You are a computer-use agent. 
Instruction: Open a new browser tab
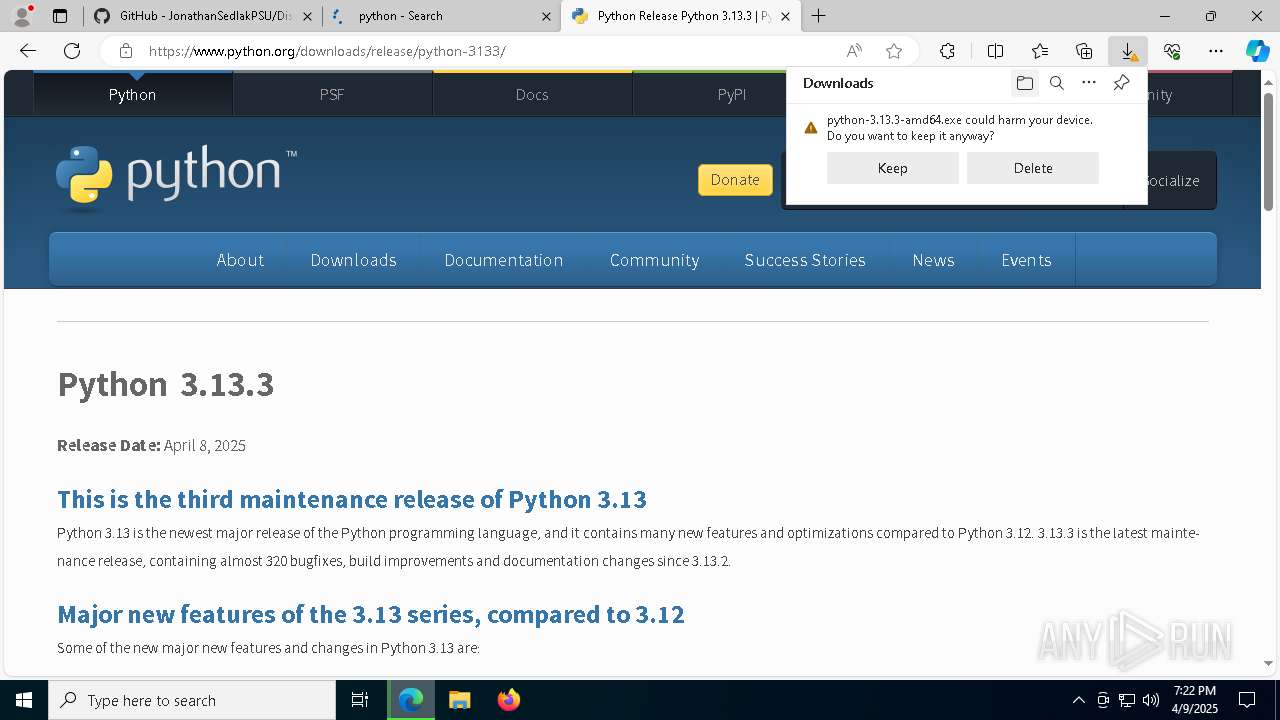tap(819, 16)
